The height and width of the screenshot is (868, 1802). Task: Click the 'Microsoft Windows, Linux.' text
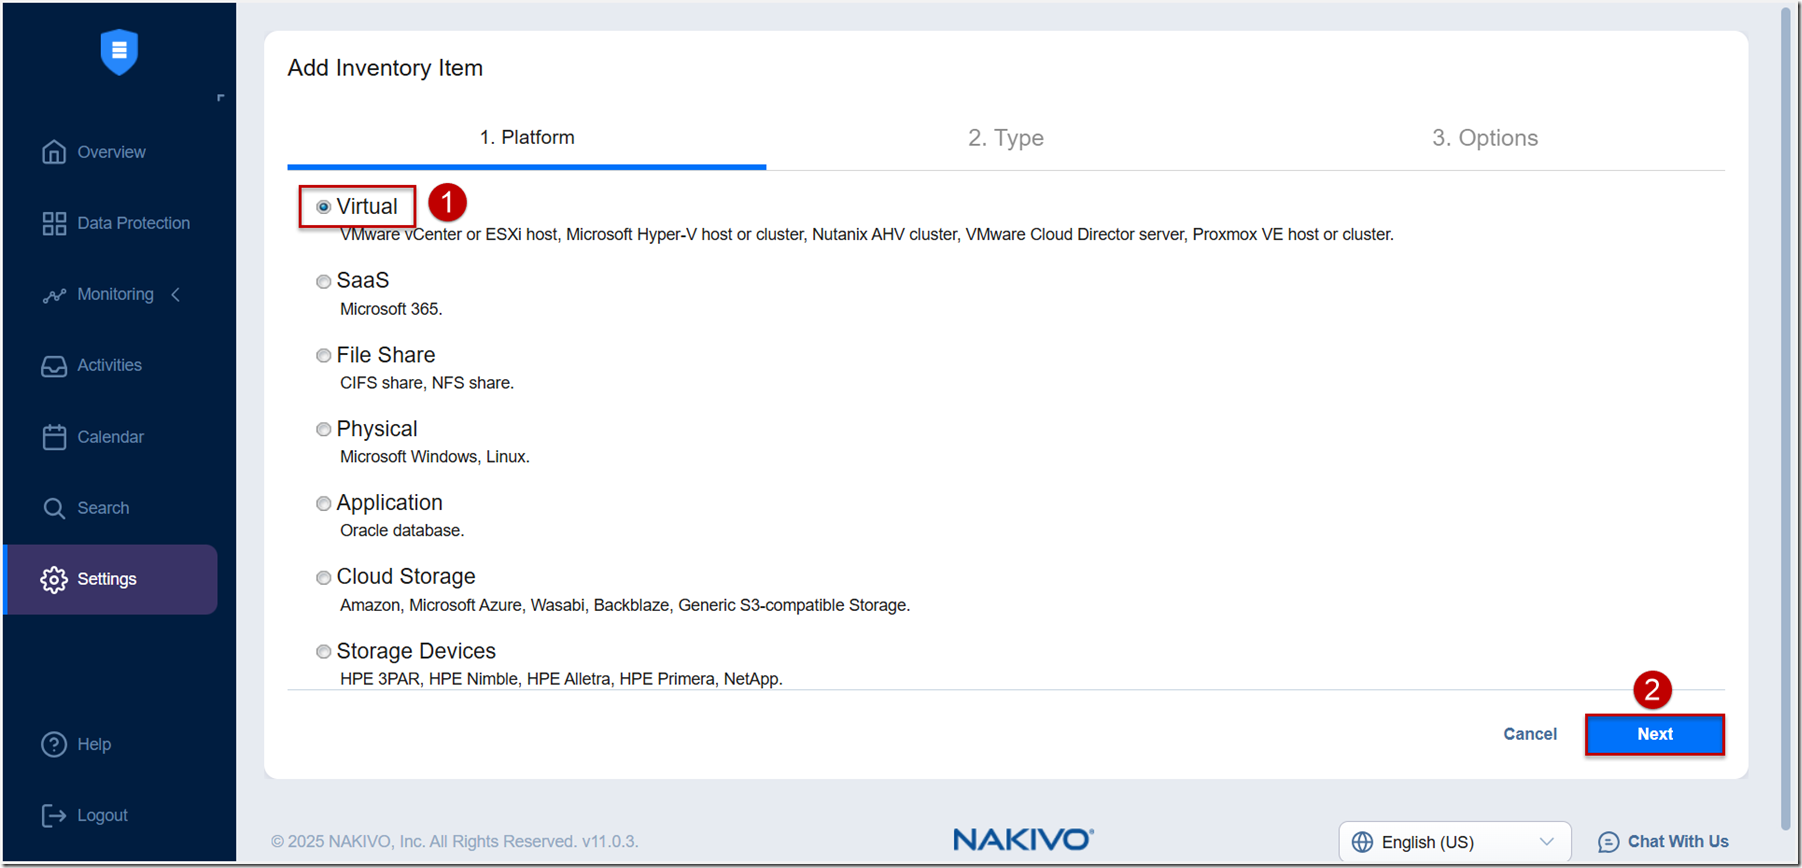coord(435,457)
